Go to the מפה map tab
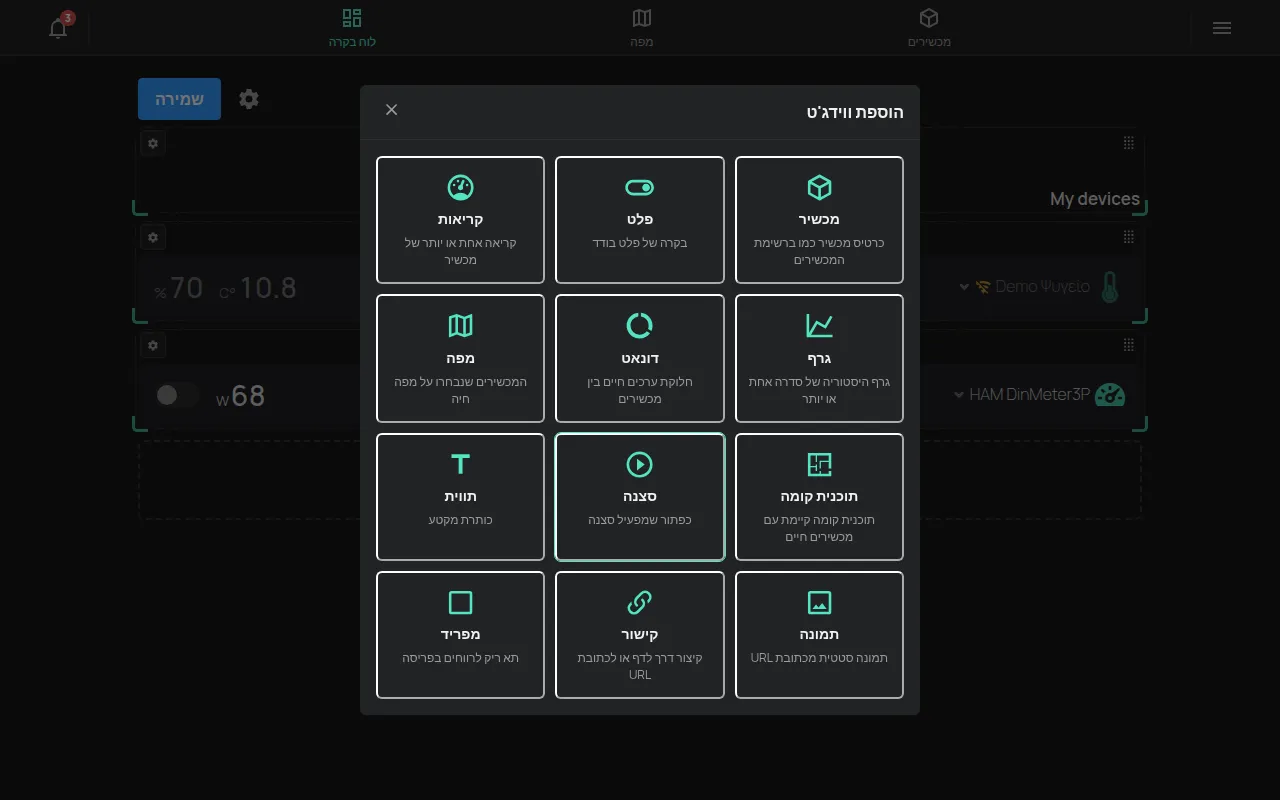 click(642, 28)
